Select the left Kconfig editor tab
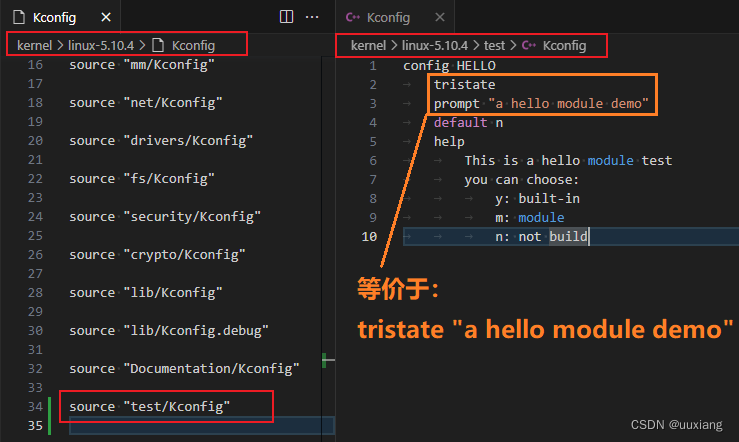Image resolution: width=739 pixels, height=442 pixels. point(60,17)
